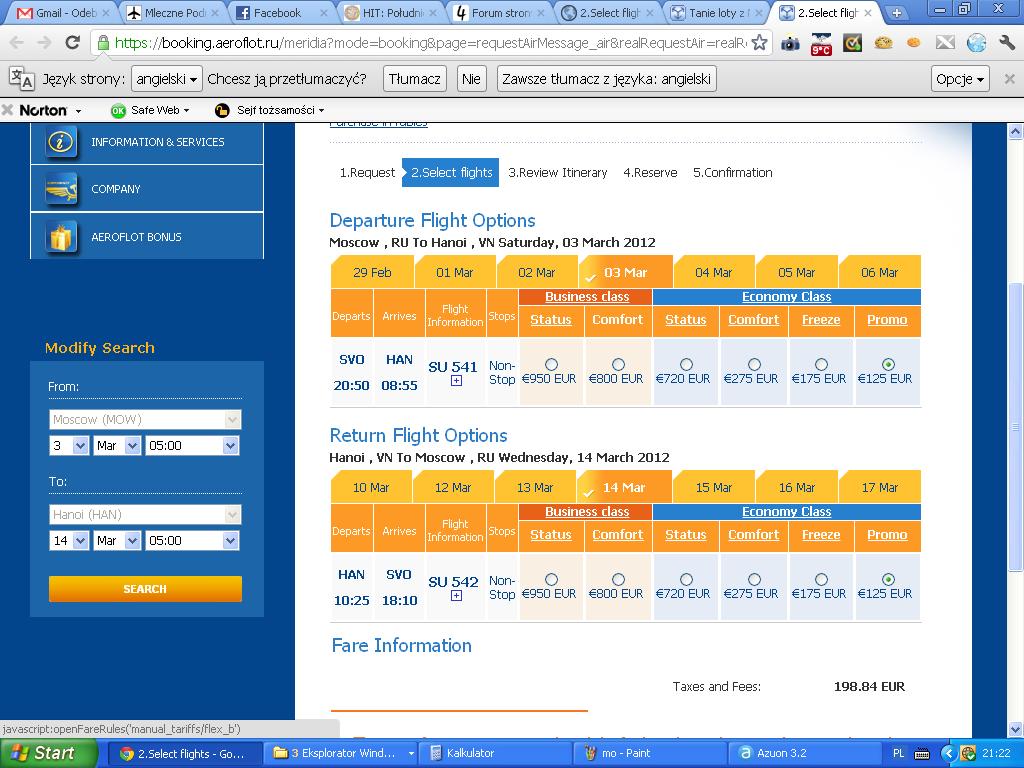Image resolution: width=1024 pixels, height=768 pixels.
Task: Open the return time dropdown 05:00
Action: pyautogui.click(x=192, y=540)
